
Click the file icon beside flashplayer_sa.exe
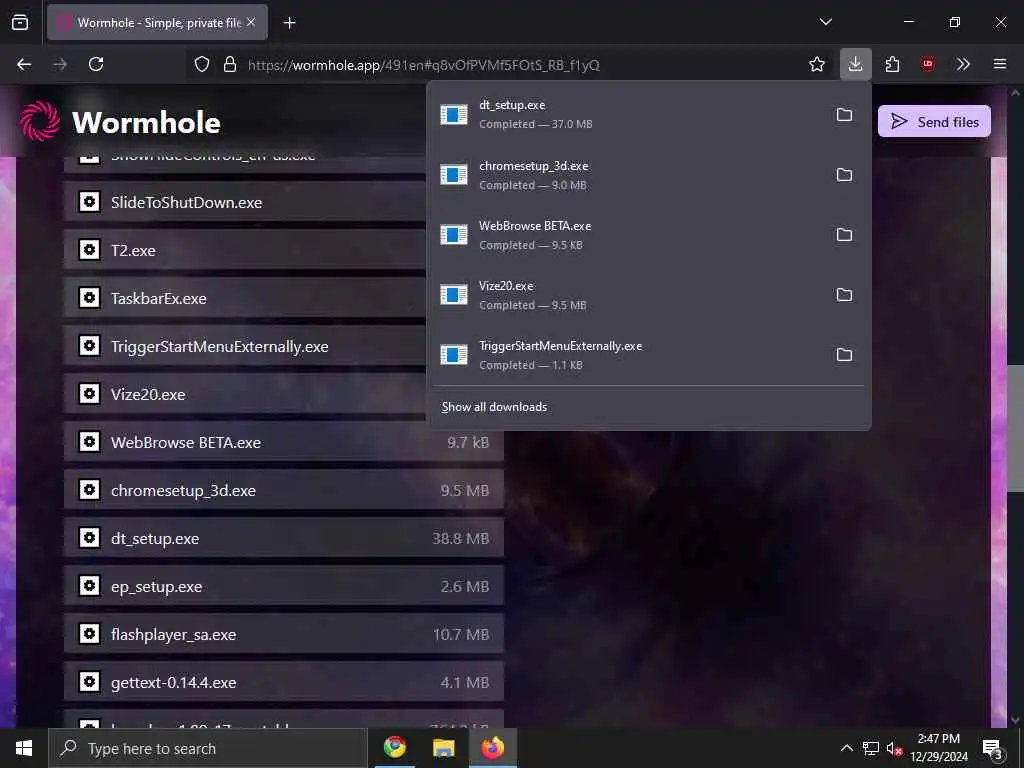(89, 633)
